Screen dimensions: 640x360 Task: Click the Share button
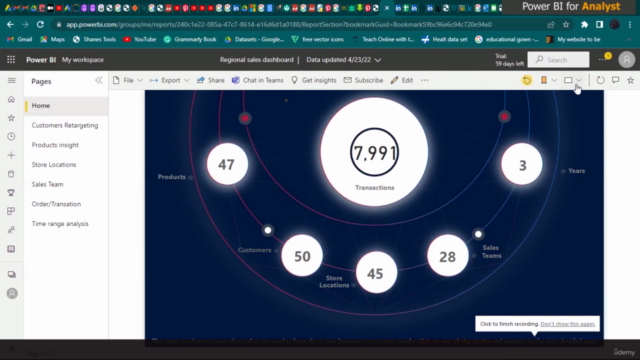coord(211,80)
